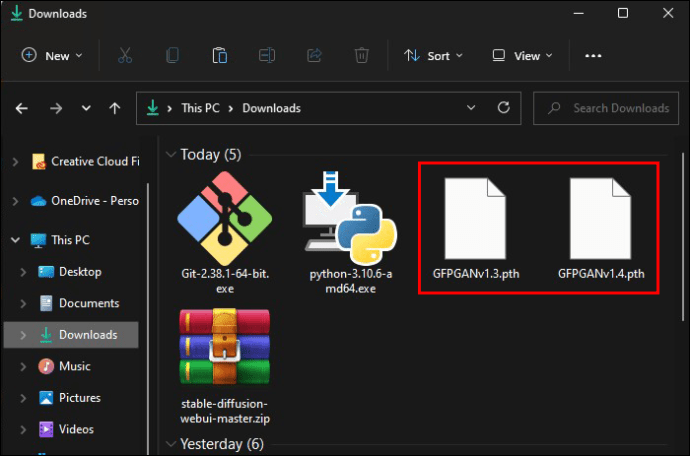This screenshot has width=690, height=456.
Task: Open the View dropdown menu
Action: pyautogui.click(x=521, y=56)
